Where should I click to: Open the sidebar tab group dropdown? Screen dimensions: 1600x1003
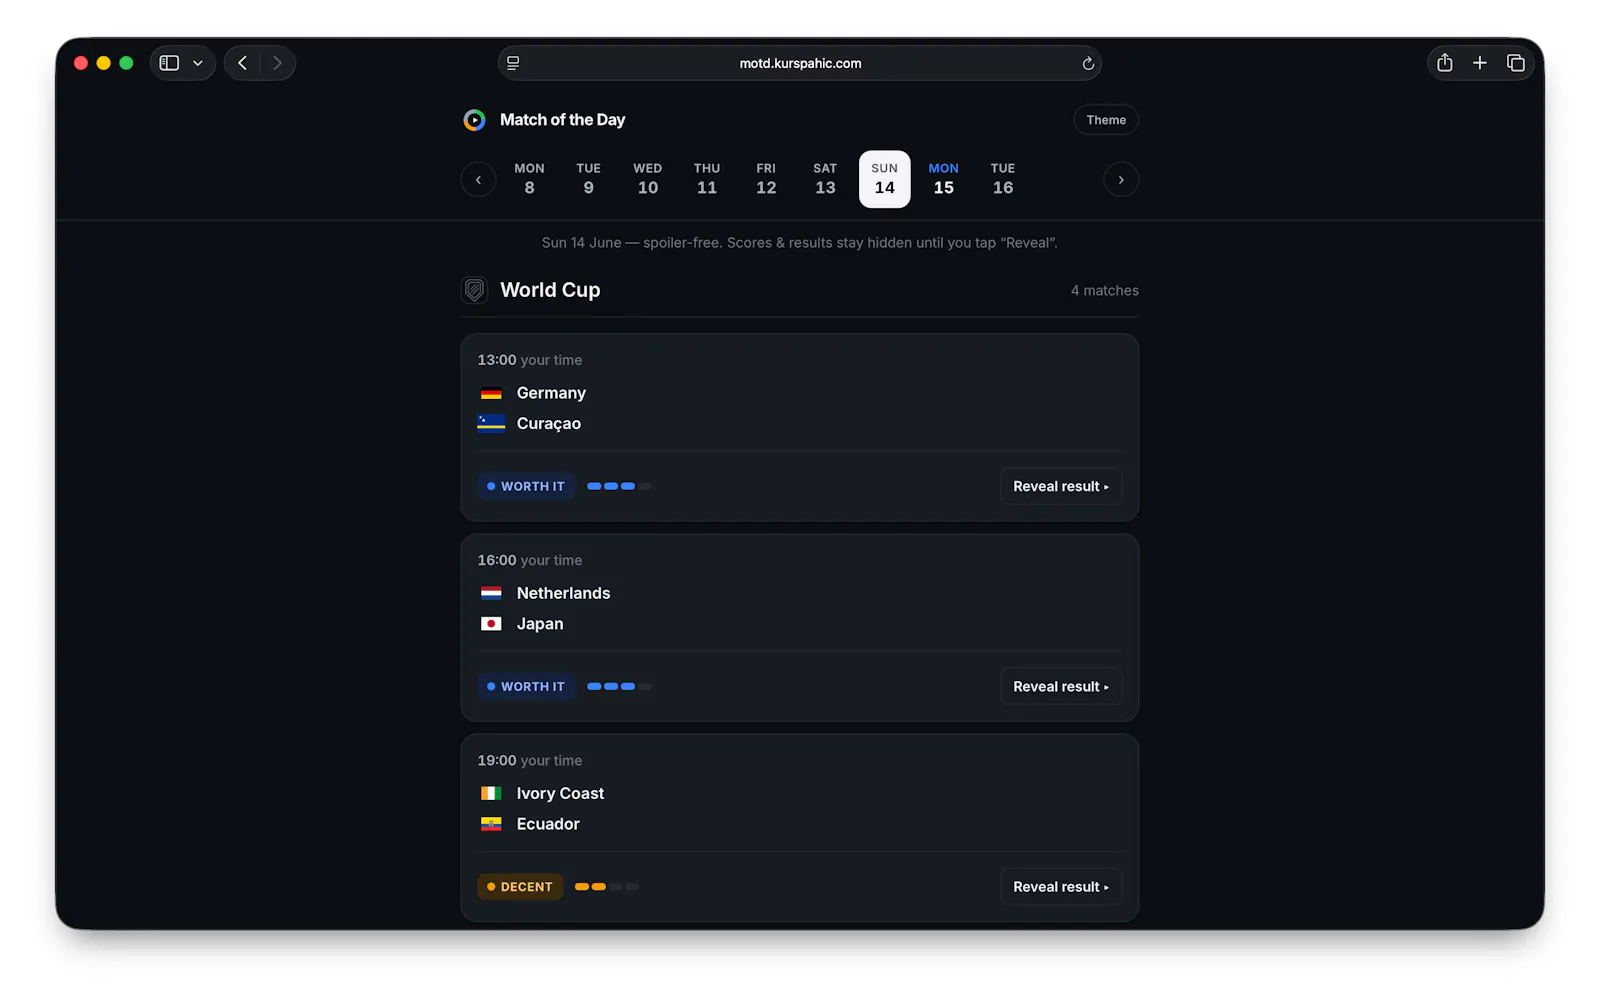pyautogui.click(x=198, y=63)
